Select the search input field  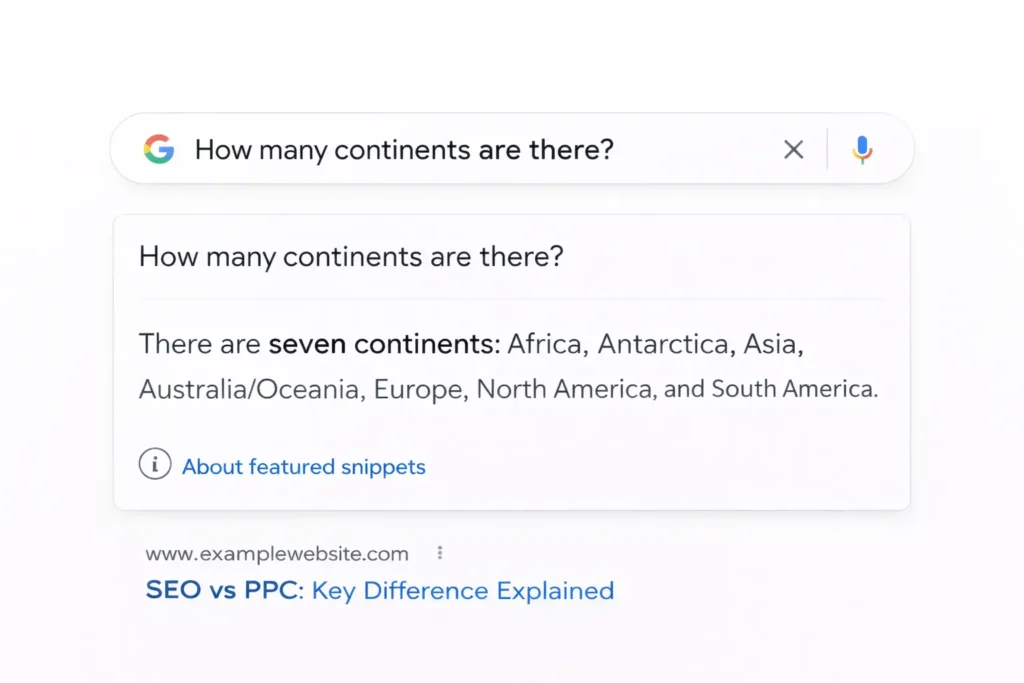450,148
